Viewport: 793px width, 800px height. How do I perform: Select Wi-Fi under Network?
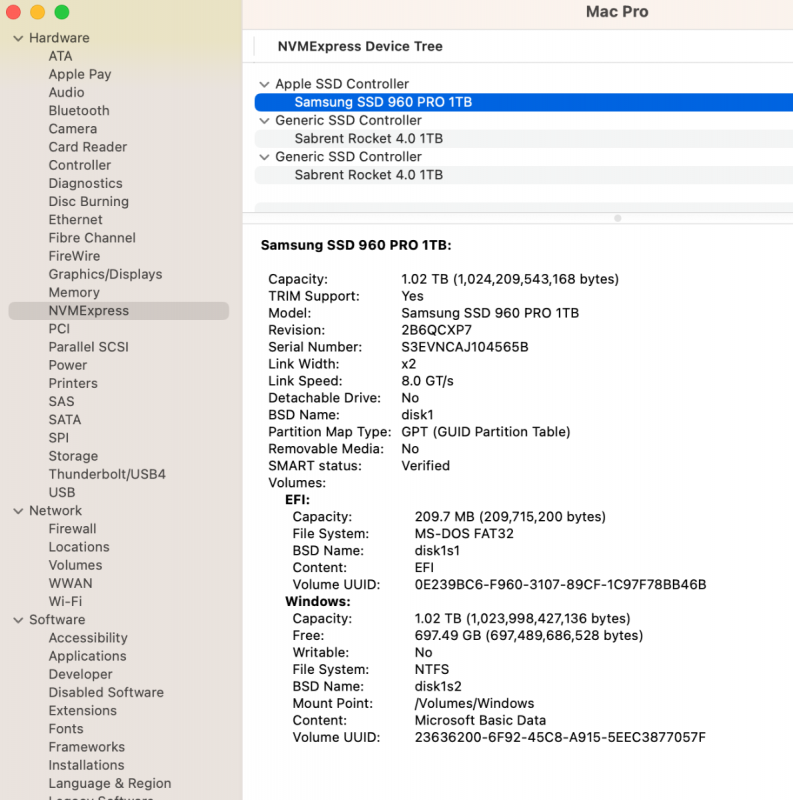(65, 602)
